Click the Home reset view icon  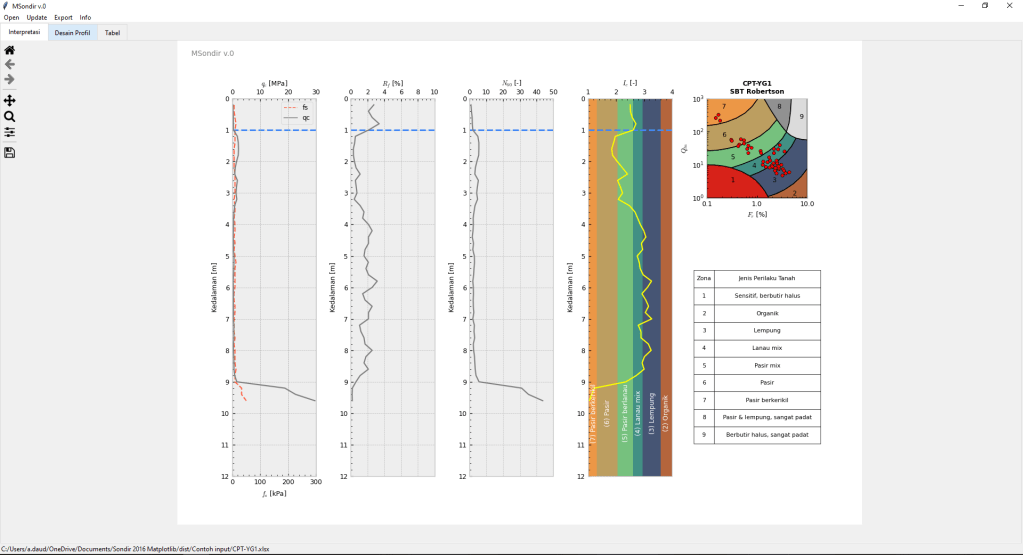point(10,49)
